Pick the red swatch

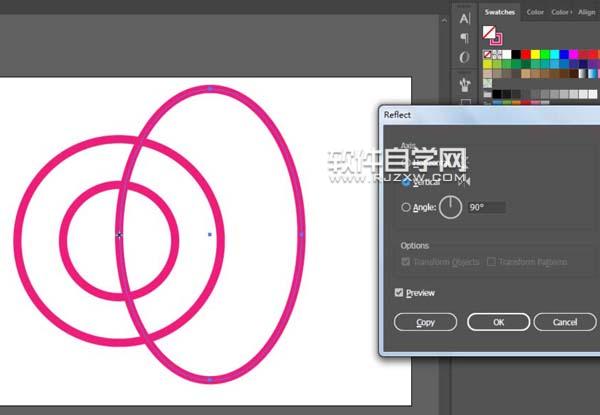(526, 54)
